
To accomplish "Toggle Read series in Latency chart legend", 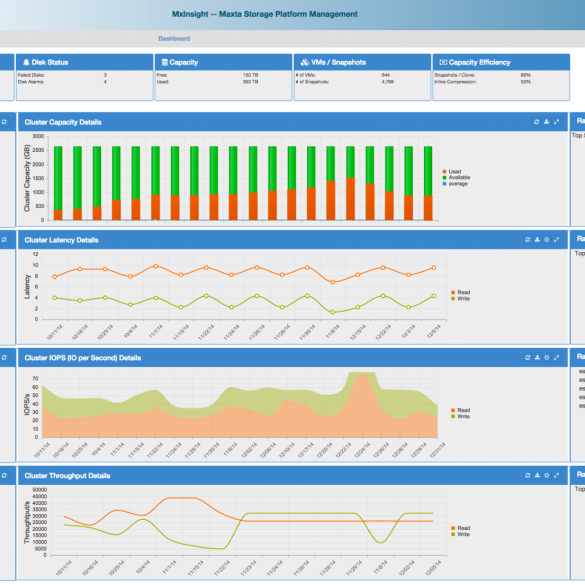I will pos(461,292).
